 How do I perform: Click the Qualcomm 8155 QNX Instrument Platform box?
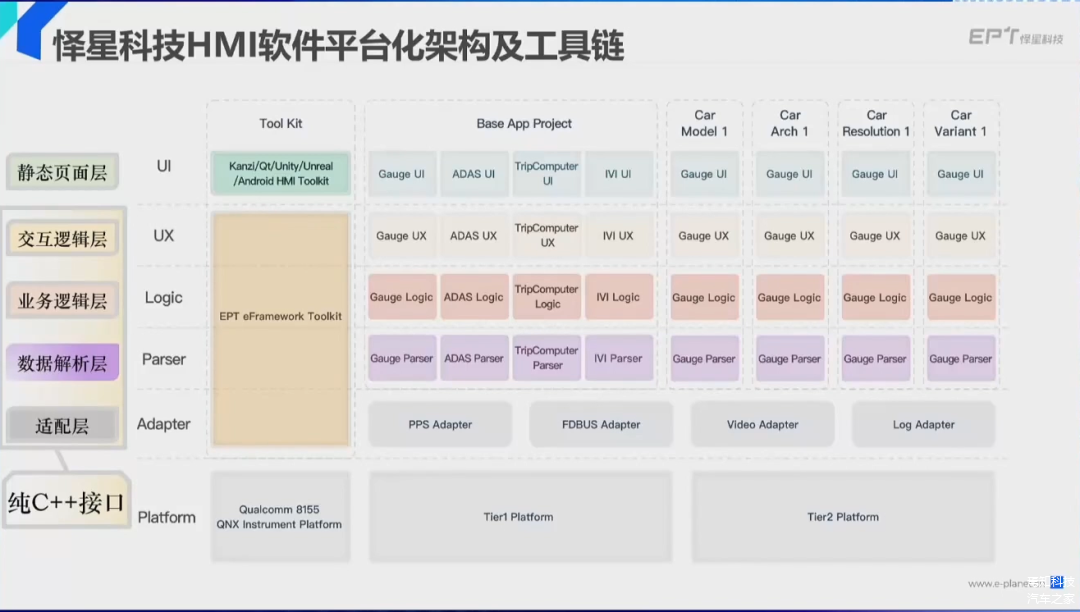point(279,517)
